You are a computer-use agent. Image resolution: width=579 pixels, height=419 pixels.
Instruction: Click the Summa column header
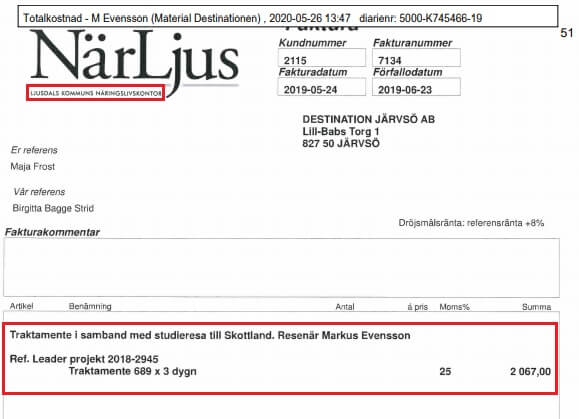[x=536, y=307]
